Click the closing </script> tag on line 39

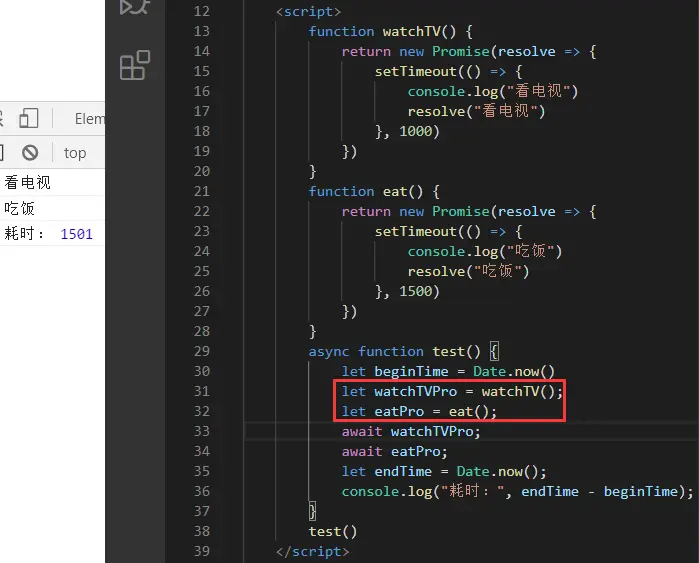coord(312,551)
